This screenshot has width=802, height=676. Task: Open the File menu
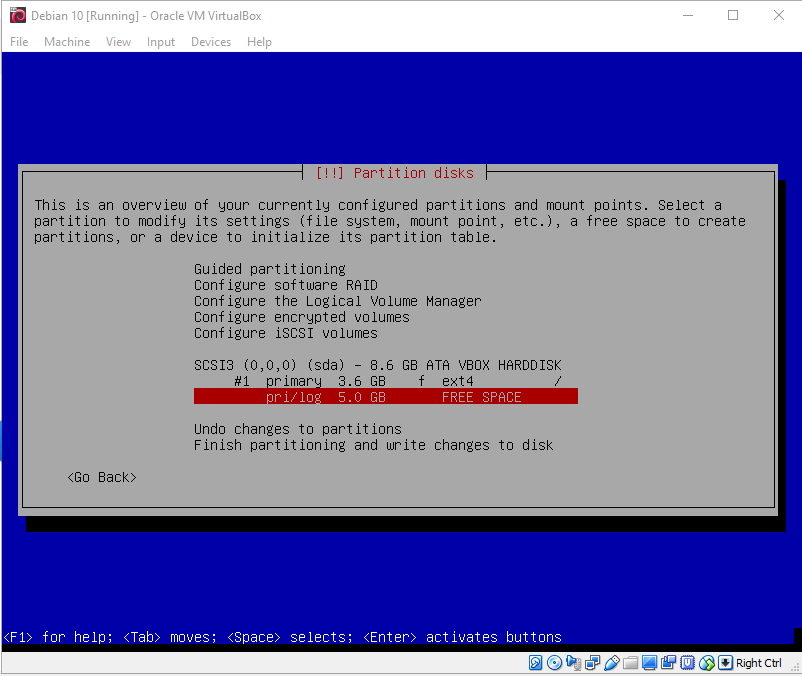pos(19,42)
